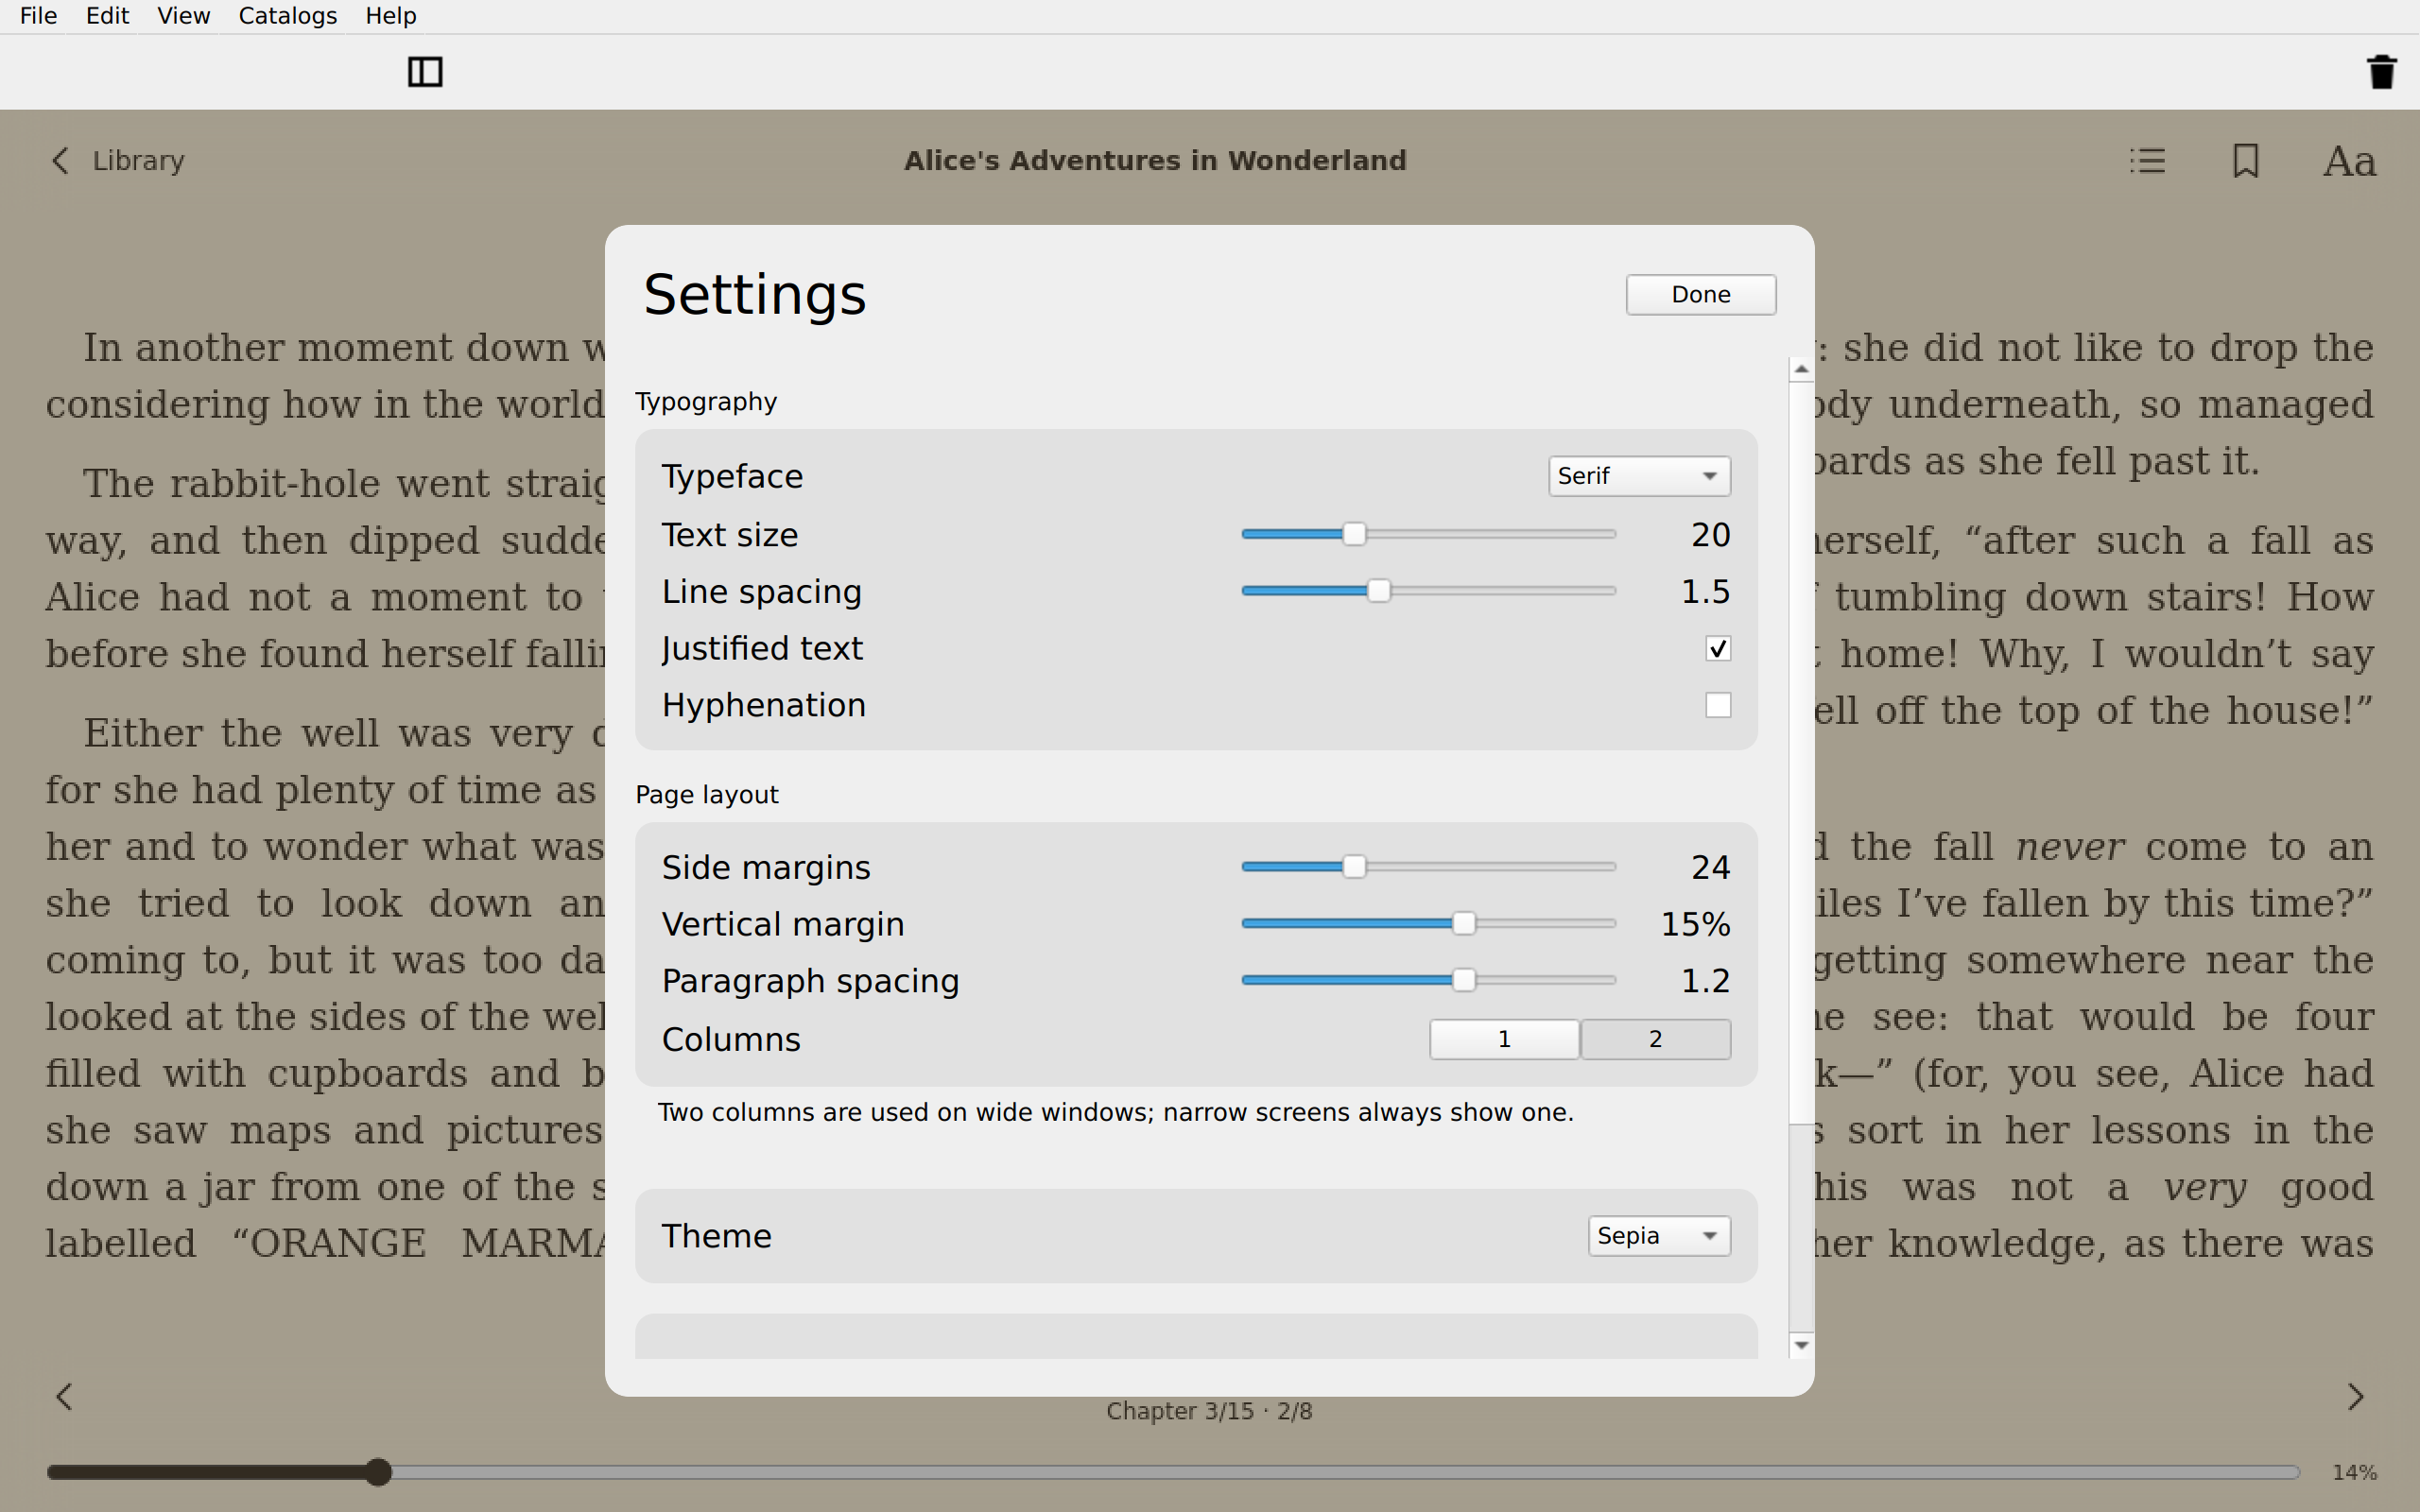
Task: Add a bookmark with the bookmark icon
Action: point(2246,161)
